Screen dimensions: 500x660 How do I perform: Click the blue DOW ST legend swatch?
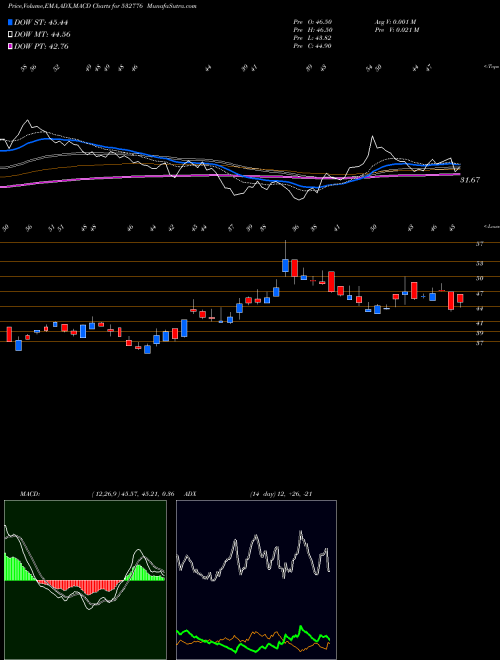click(x=10, y=22)
